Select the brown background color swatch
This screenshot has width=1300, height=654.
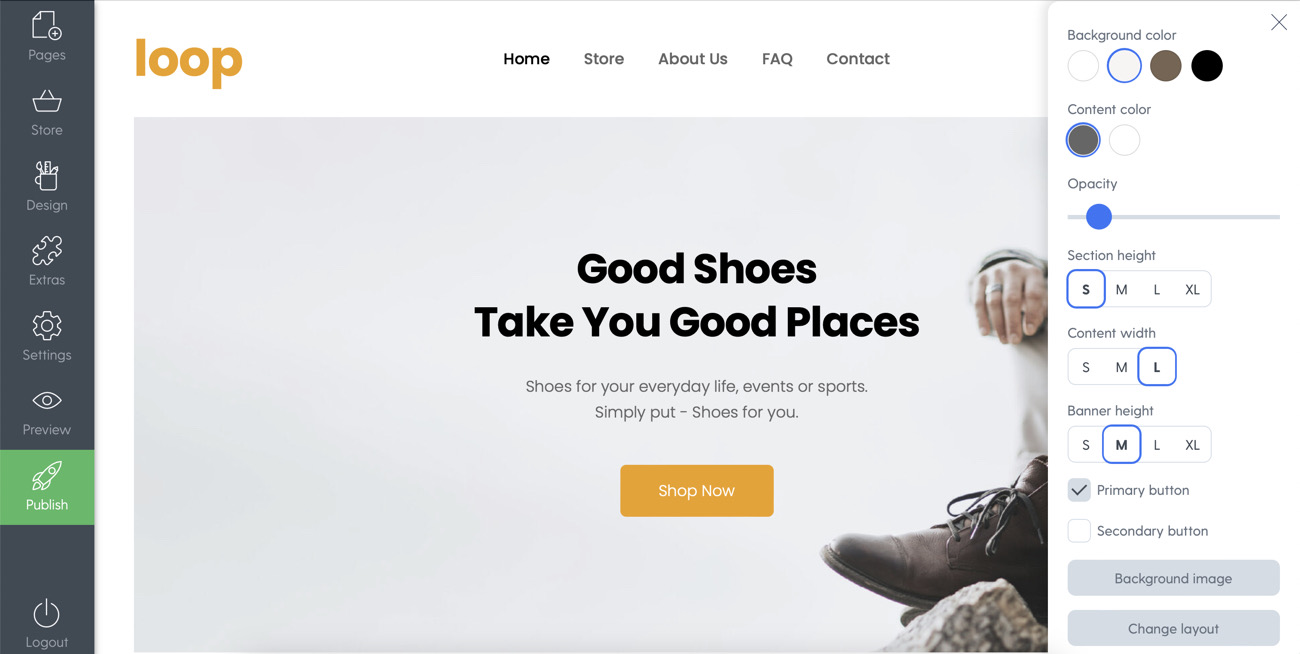1166,66
